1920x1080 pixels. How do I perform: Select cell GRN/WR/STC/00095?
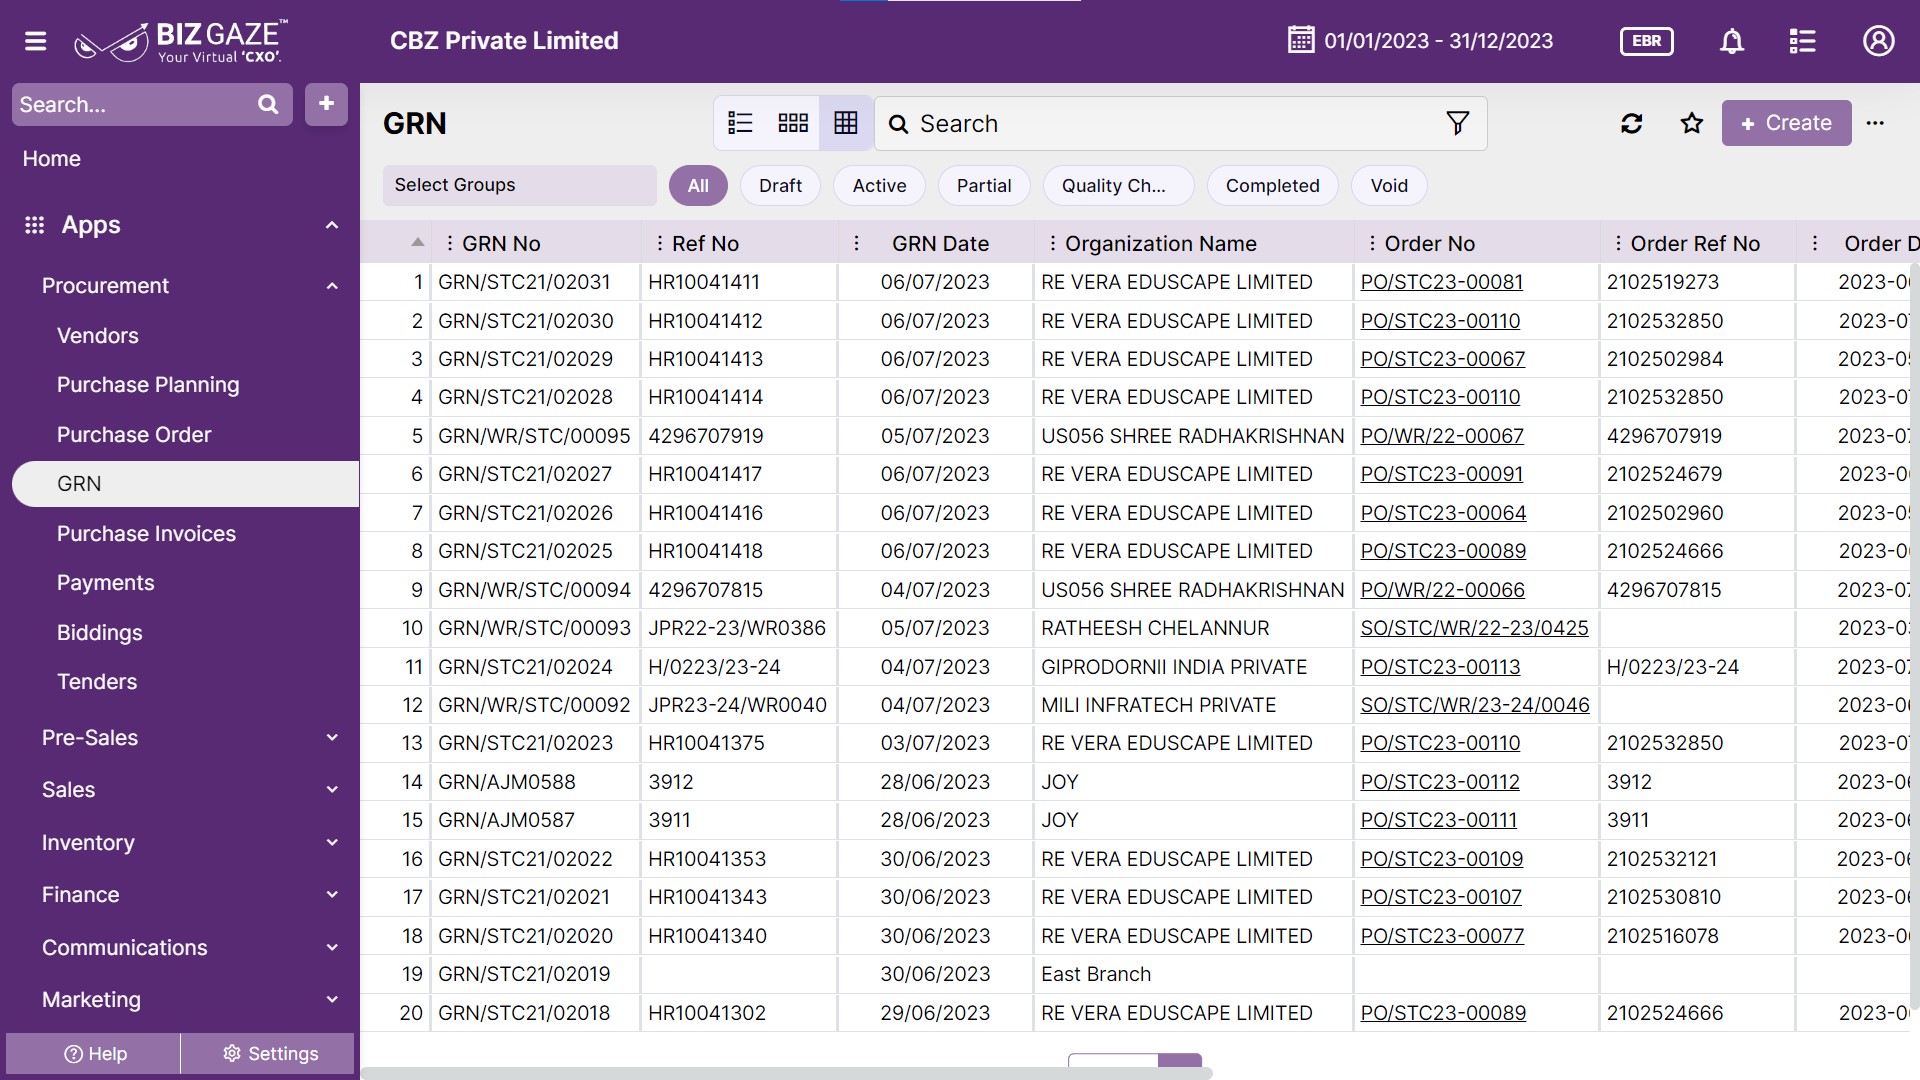point(535,436)
